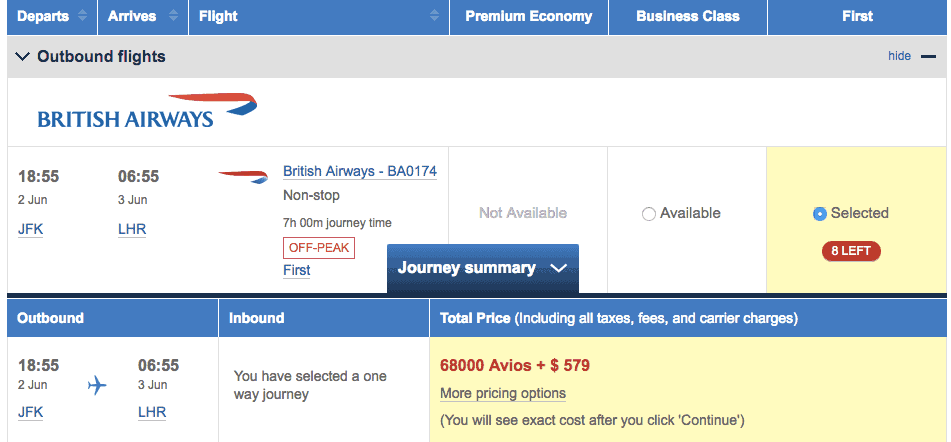Viewport: 951px width, 442px height.
Task: Collapse the Outbound flights section chevron
Action: (23, 57)
